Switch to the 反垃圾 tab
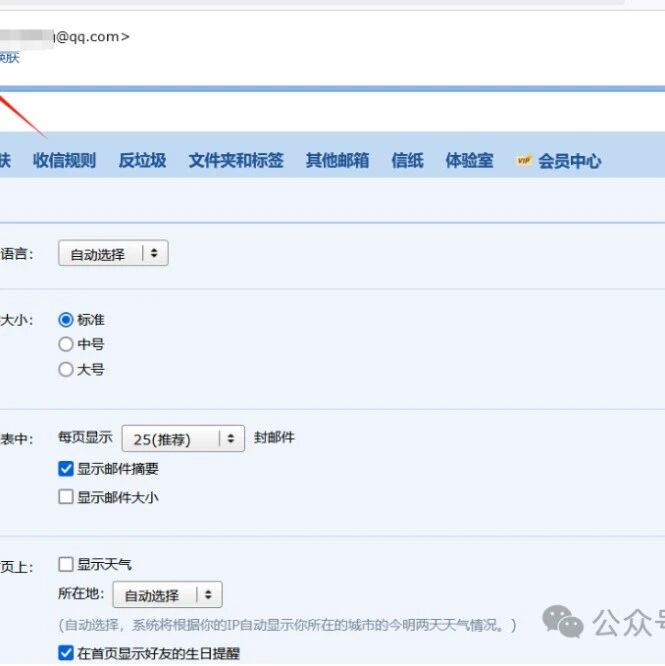Screen dimensions: 665x666 (x=142, y=161)
